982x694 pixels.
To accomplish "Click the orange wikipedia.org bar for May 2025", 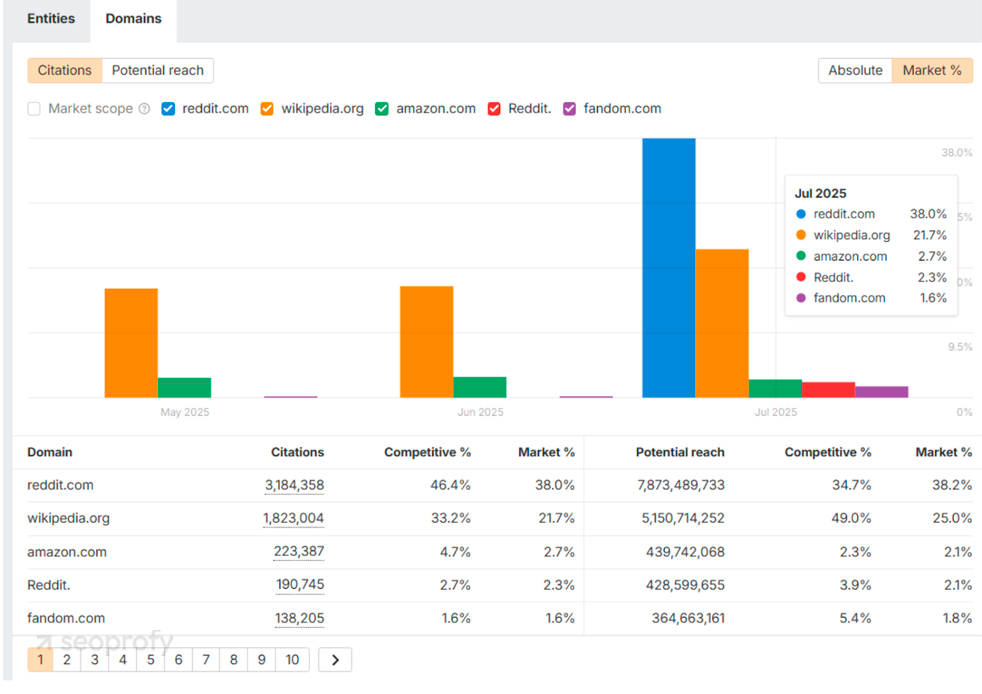I will click(x=131, y=343).
